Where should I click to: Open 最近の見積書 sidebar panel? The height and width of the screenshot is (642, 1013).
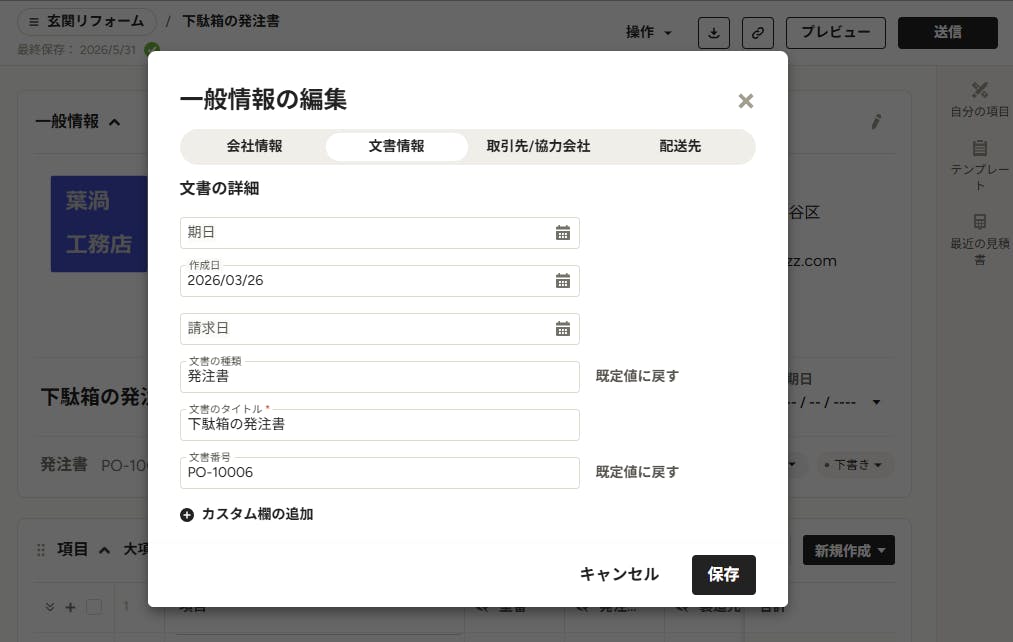pos(979,240)
